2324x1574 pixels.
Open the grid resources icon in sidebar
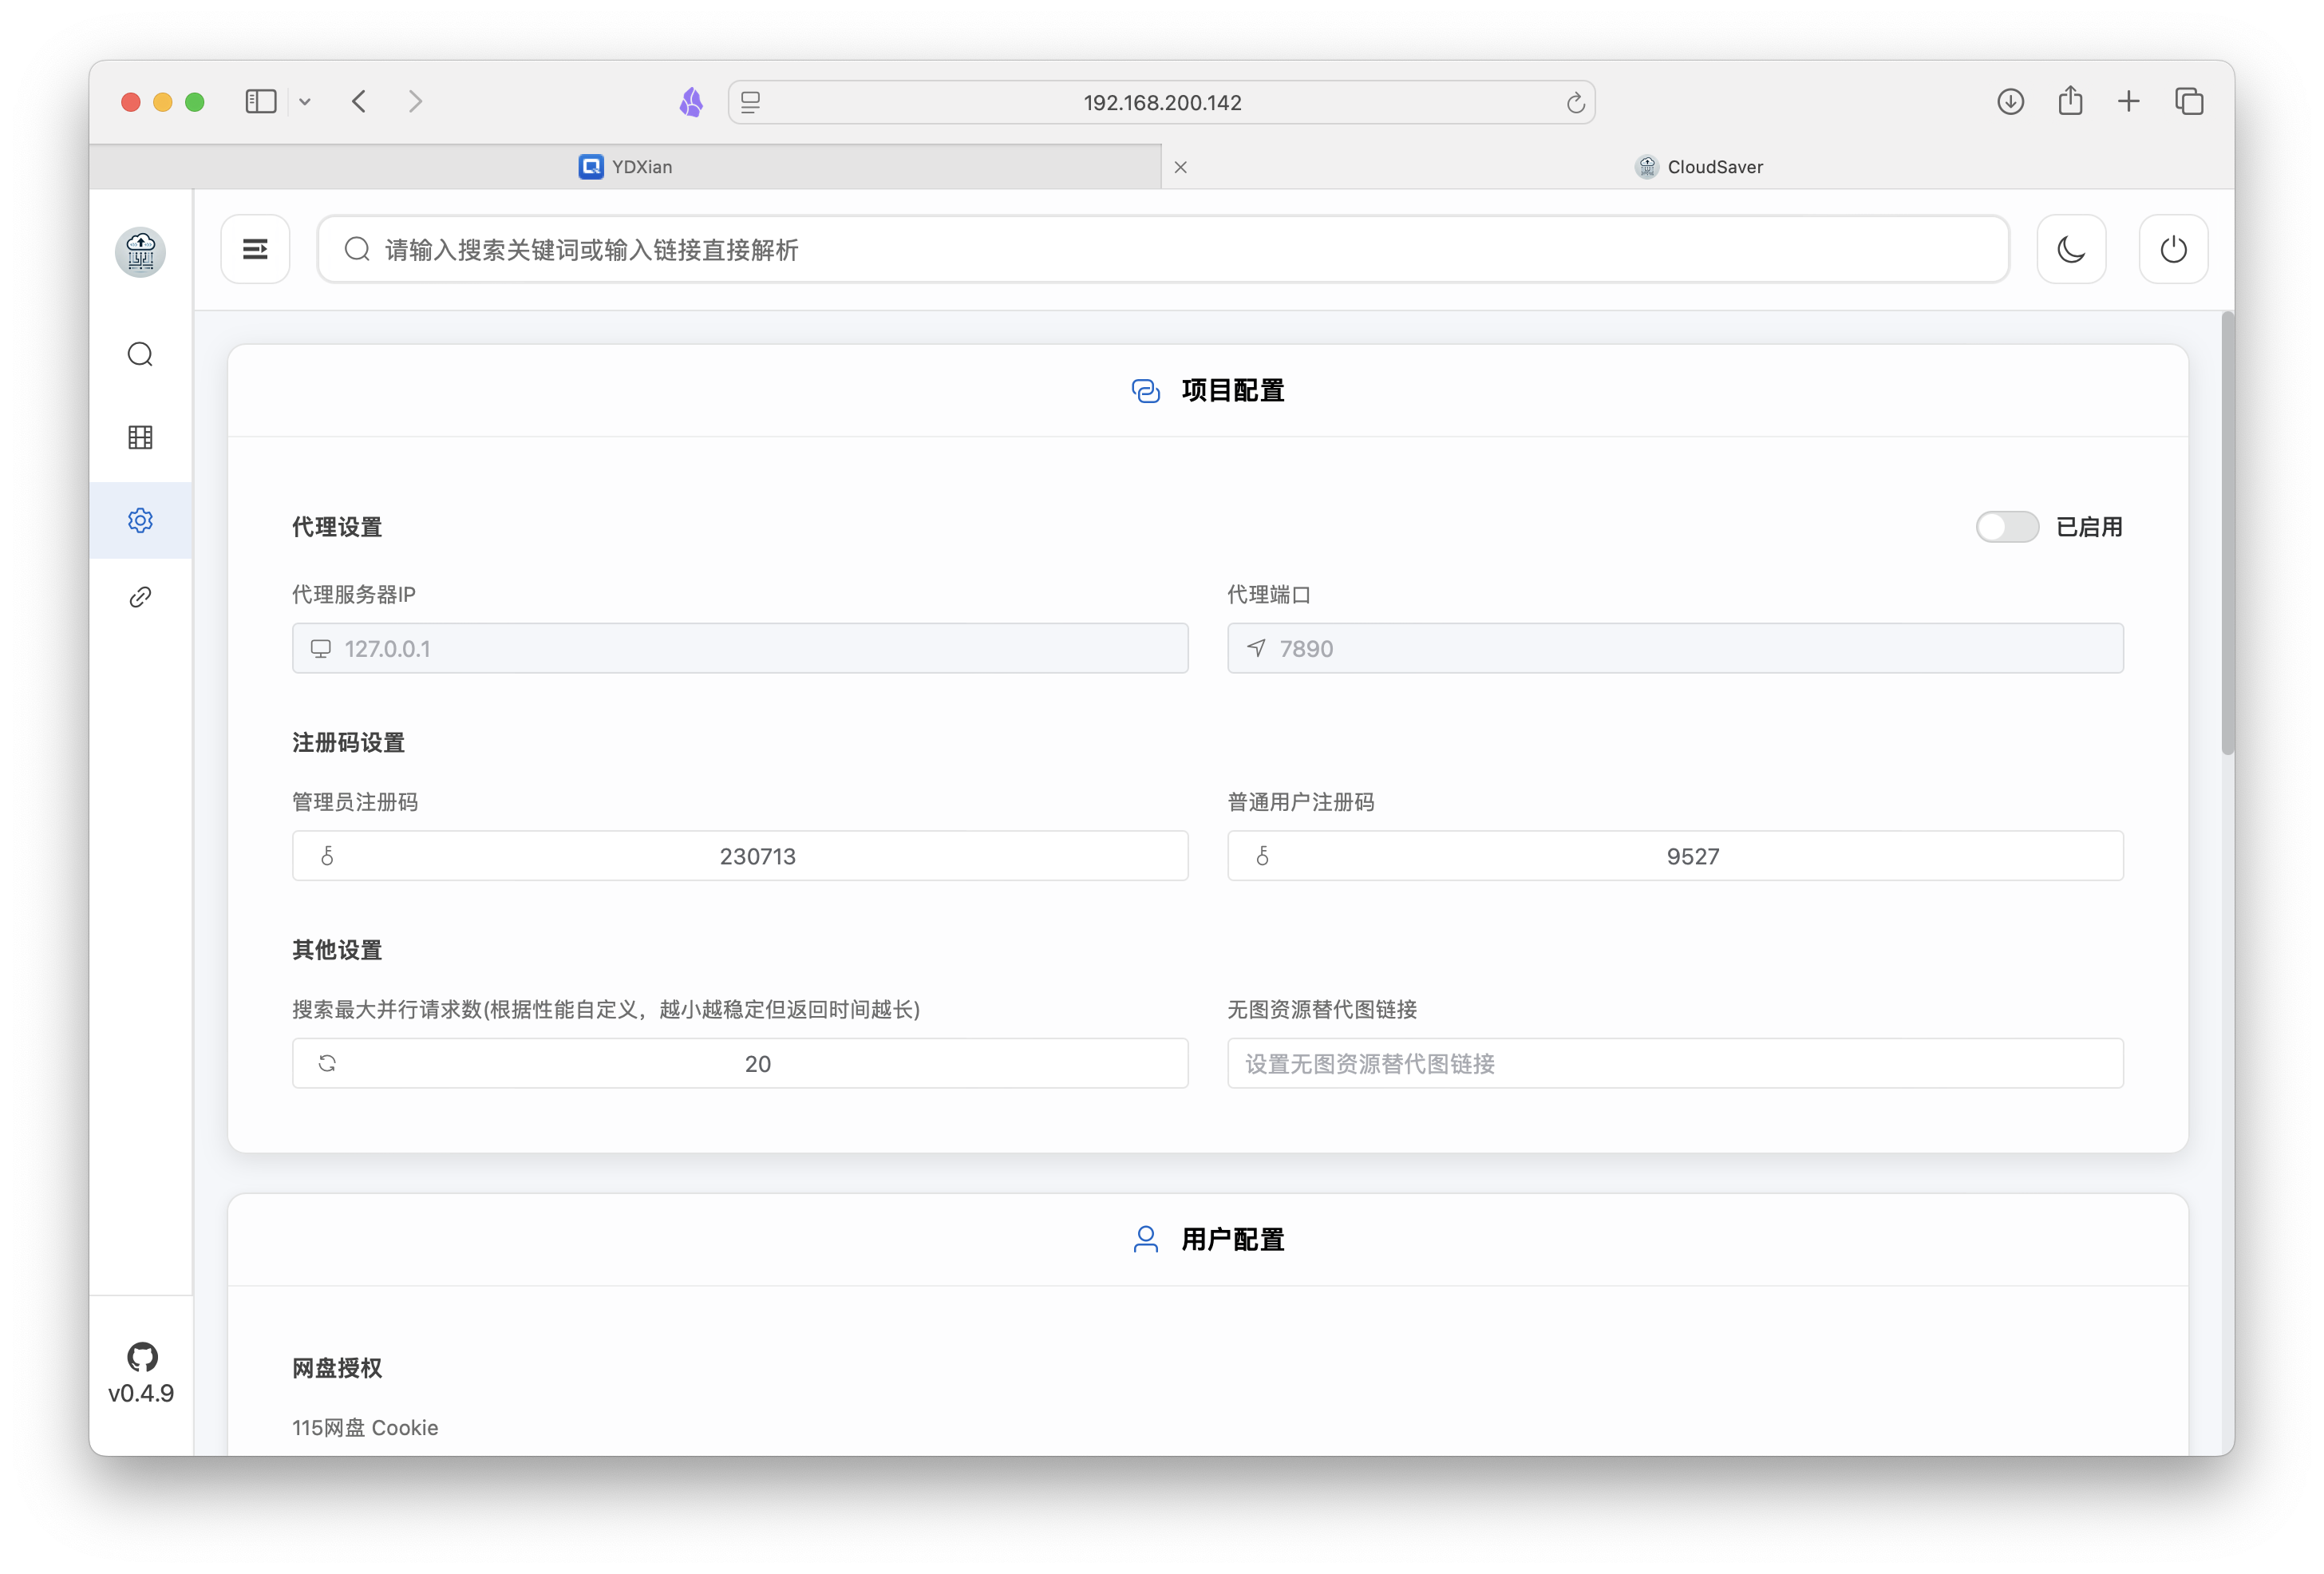(140, 437)
